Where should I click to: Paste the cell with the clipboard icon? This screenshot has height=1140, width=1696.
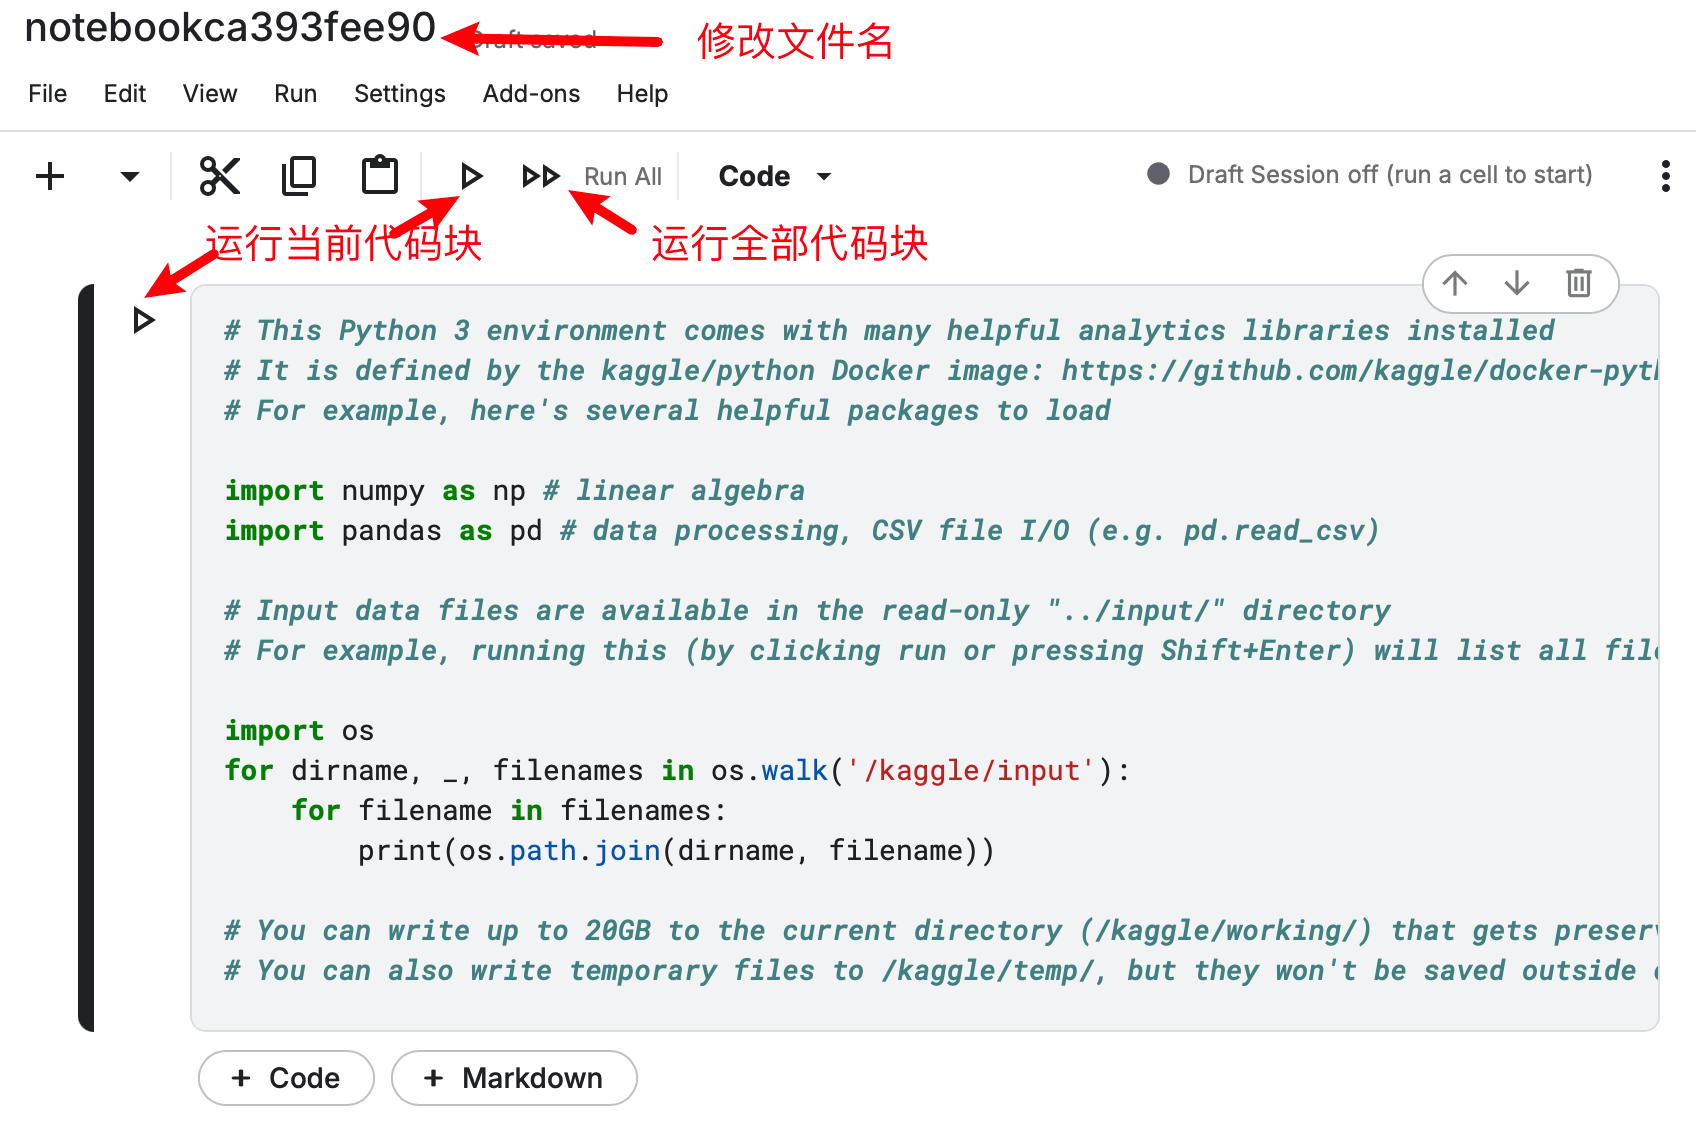379,176
